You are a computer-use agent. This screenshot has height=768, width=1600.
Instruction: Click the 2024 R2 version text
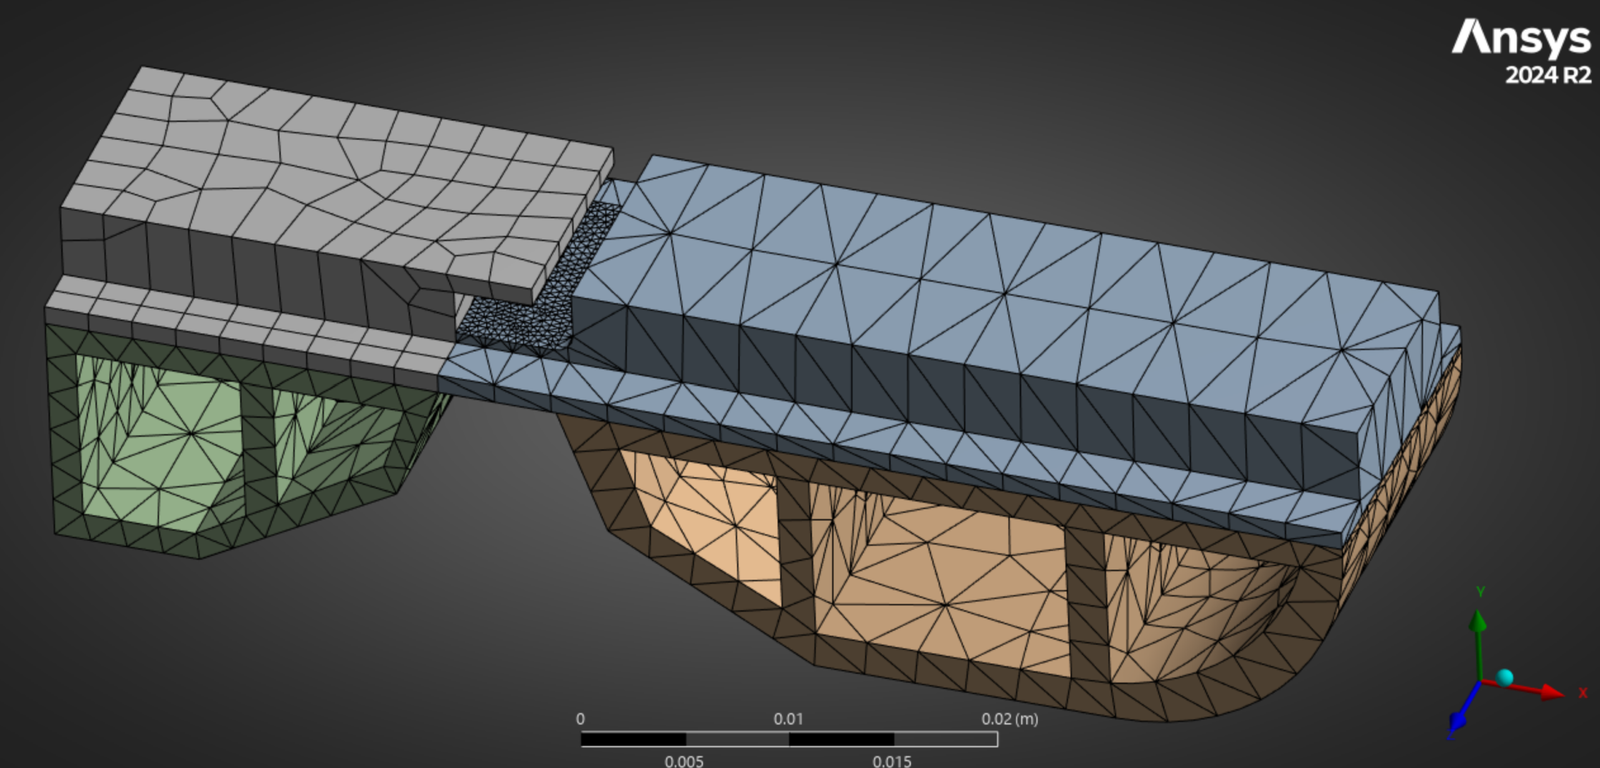pyautogui.click(x=1547, y=76)
